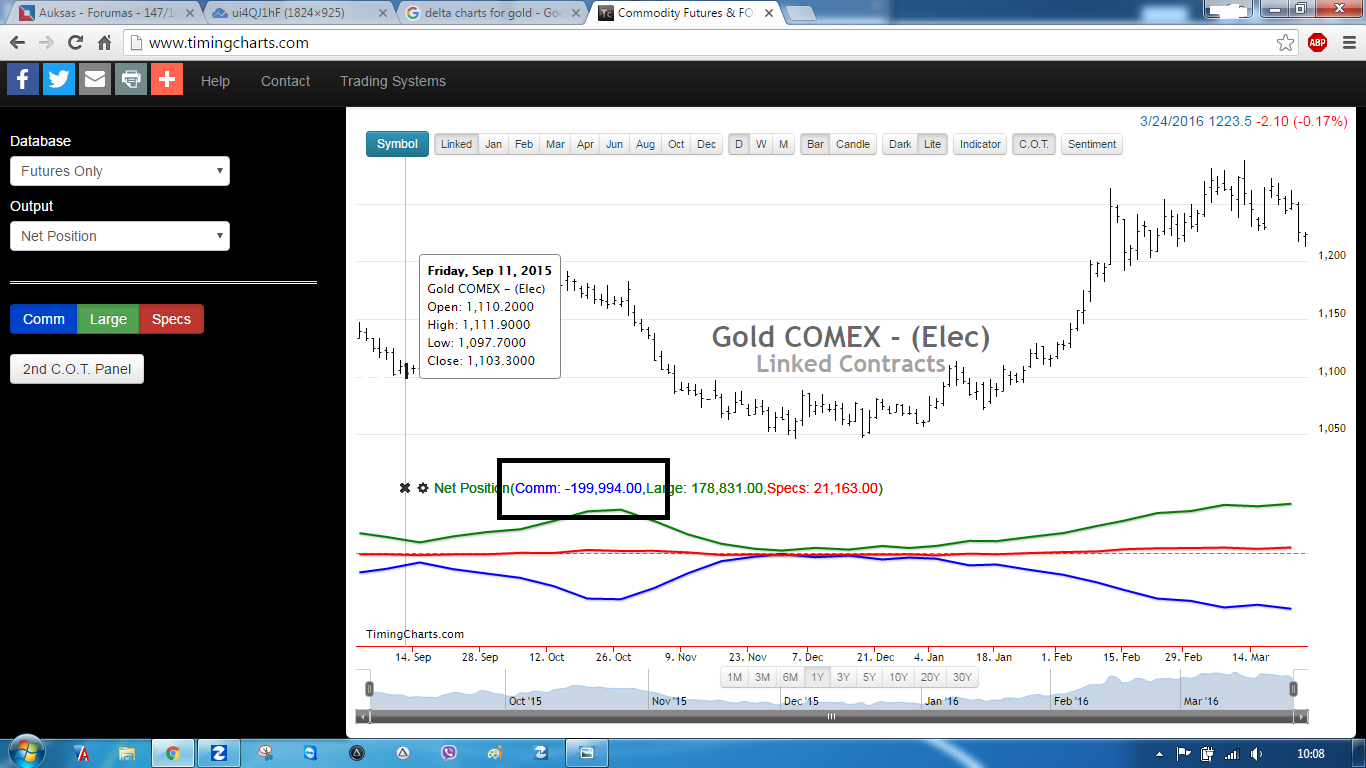Image resolution: width=1366 pixels, height=768 pixels.
Task: Click the browser back arrow
Action: pyautogui.click(x=18, y=43)
